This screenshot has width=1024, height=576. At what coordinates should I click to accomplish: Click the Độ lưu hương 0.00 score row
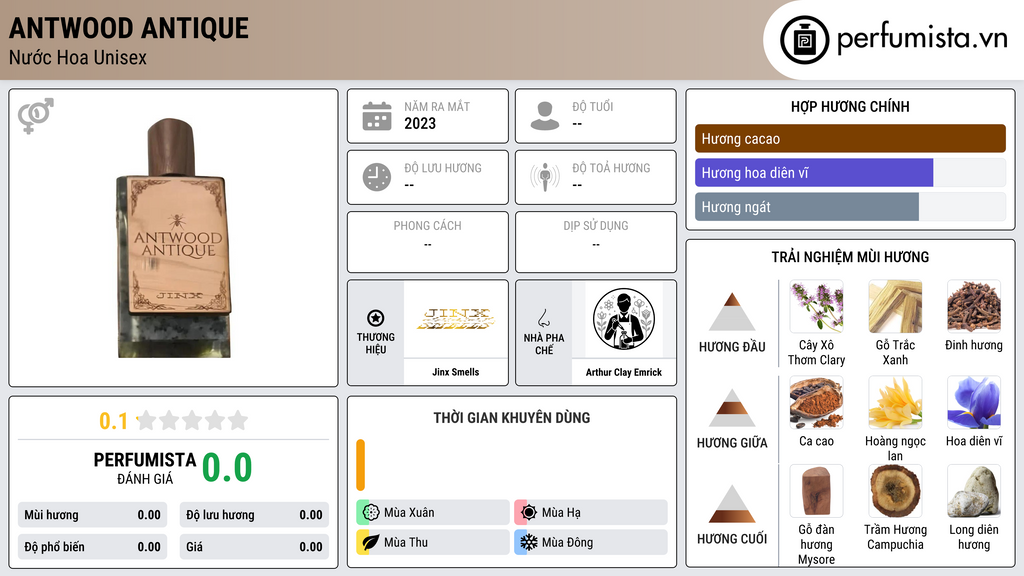(254, 515)
